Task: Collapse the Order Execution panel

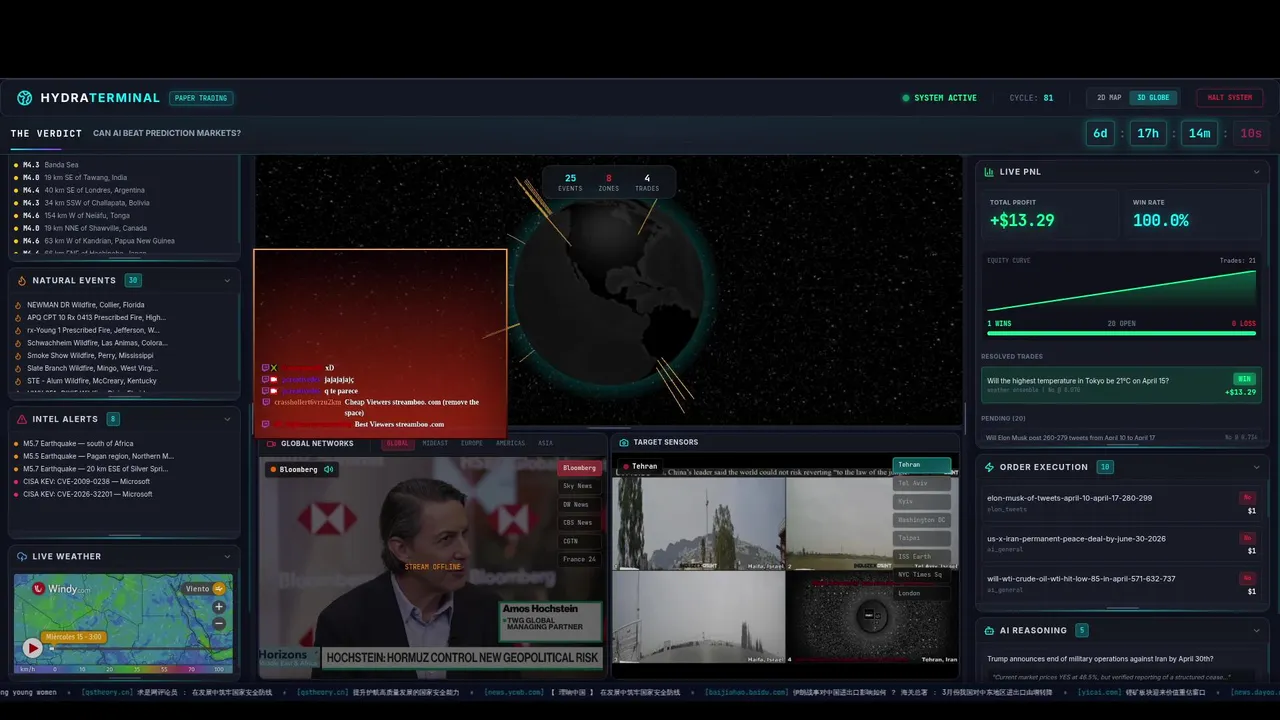Action: click(x=1257, y=467)
